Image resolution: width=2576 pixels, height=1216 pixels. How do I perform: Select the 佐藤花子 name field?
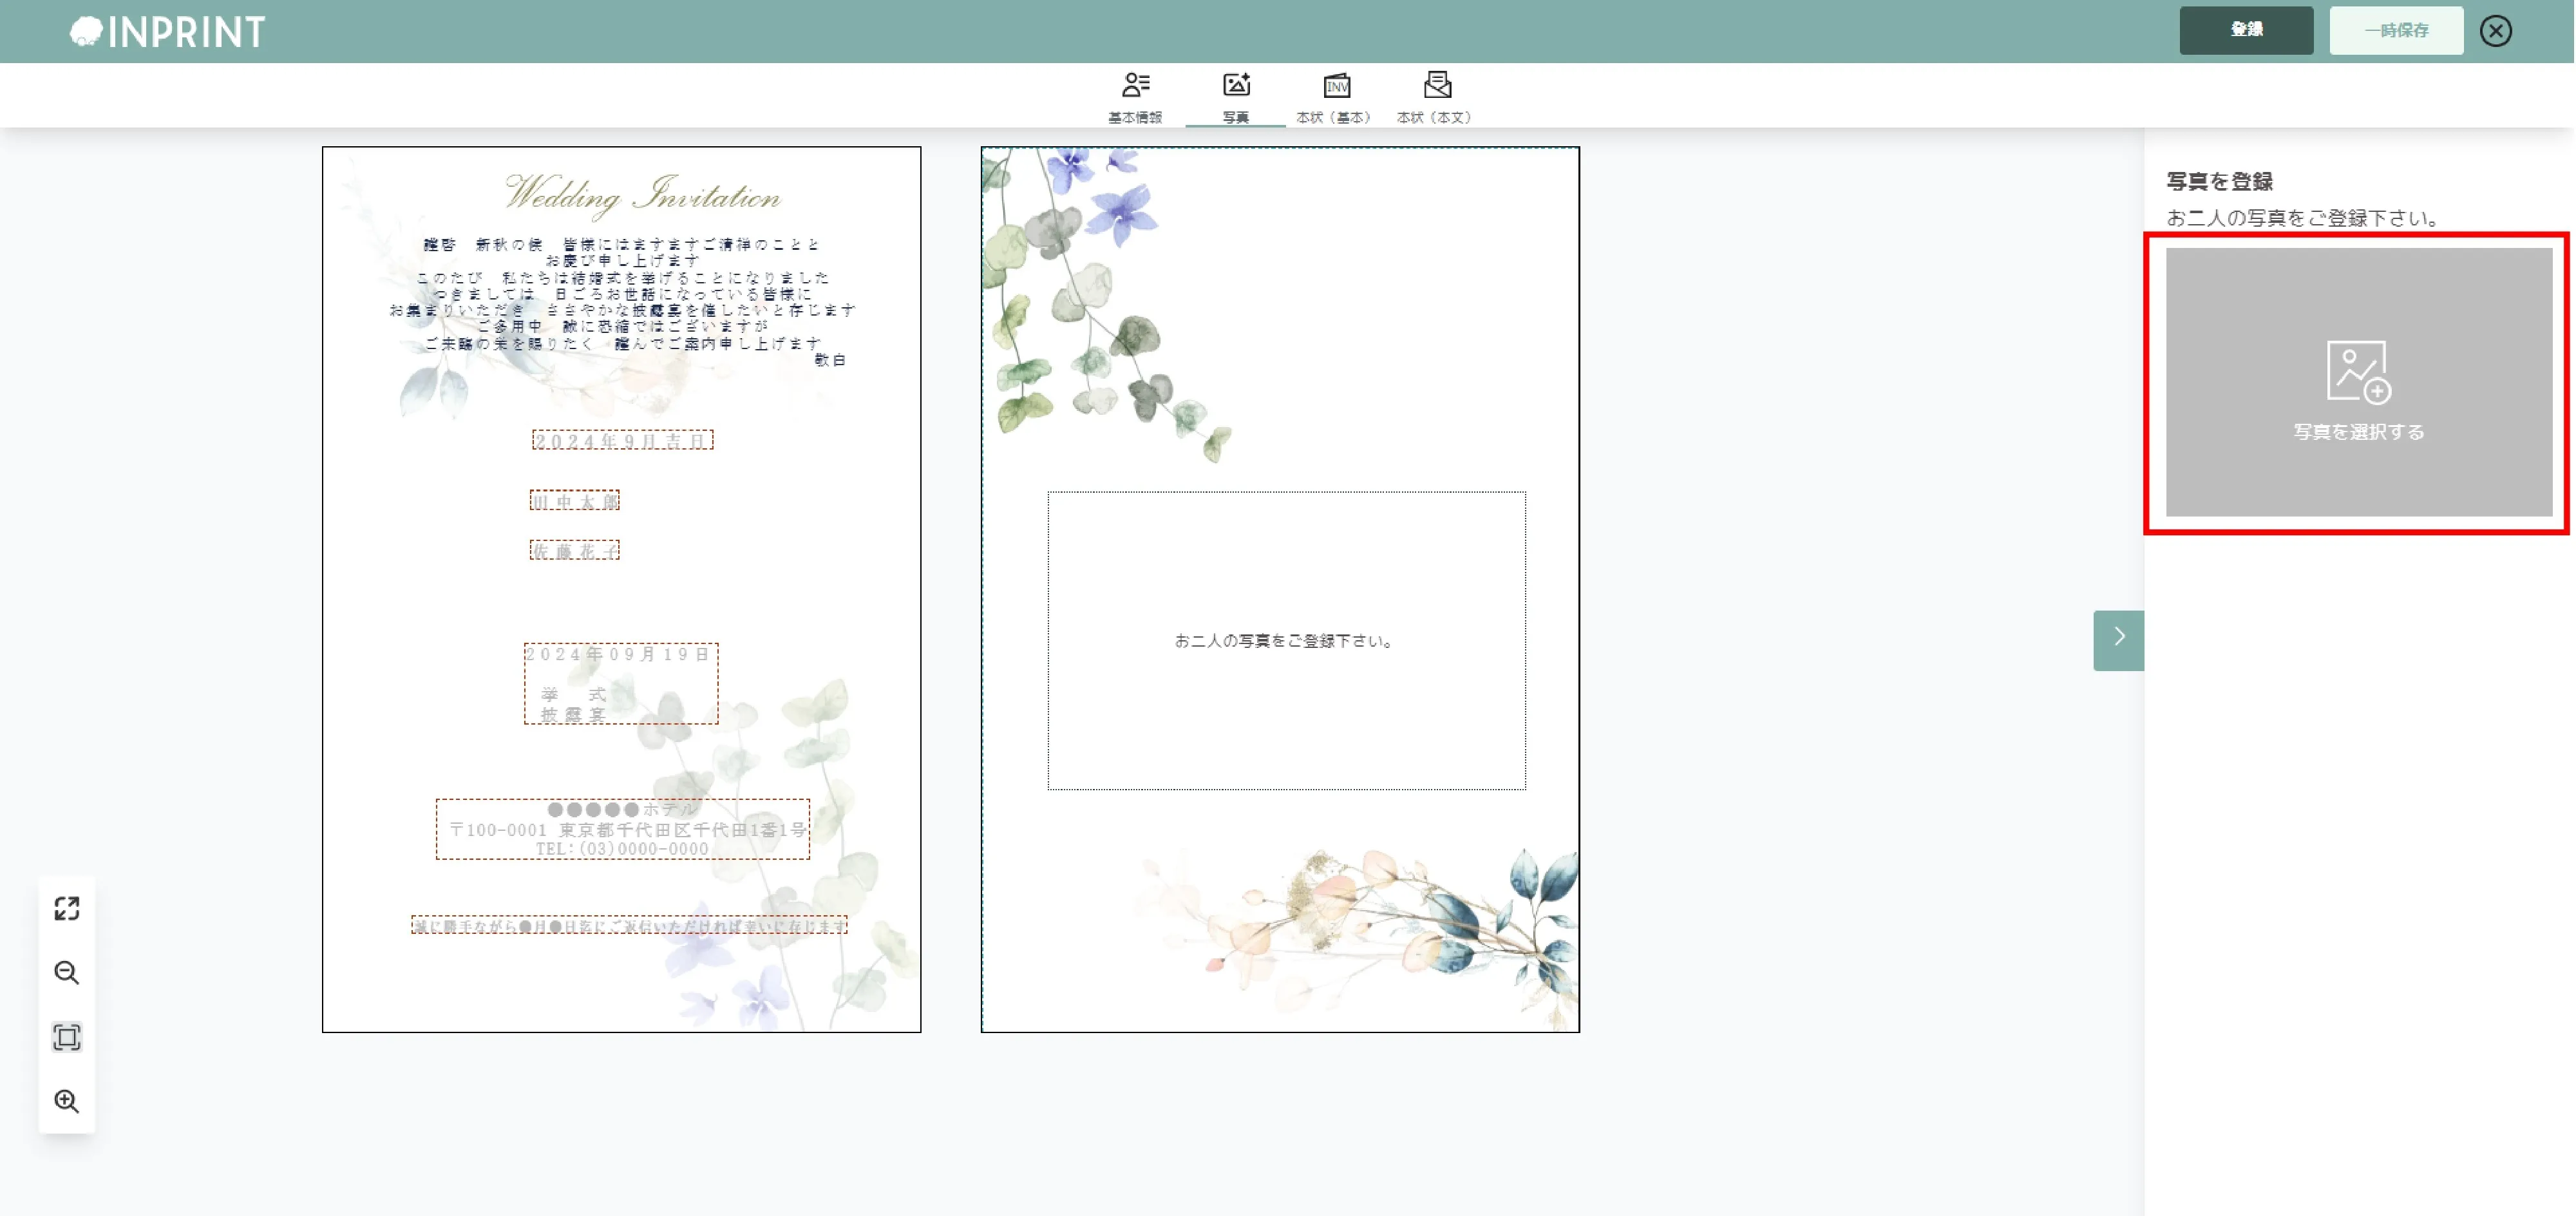pos(574,550)
